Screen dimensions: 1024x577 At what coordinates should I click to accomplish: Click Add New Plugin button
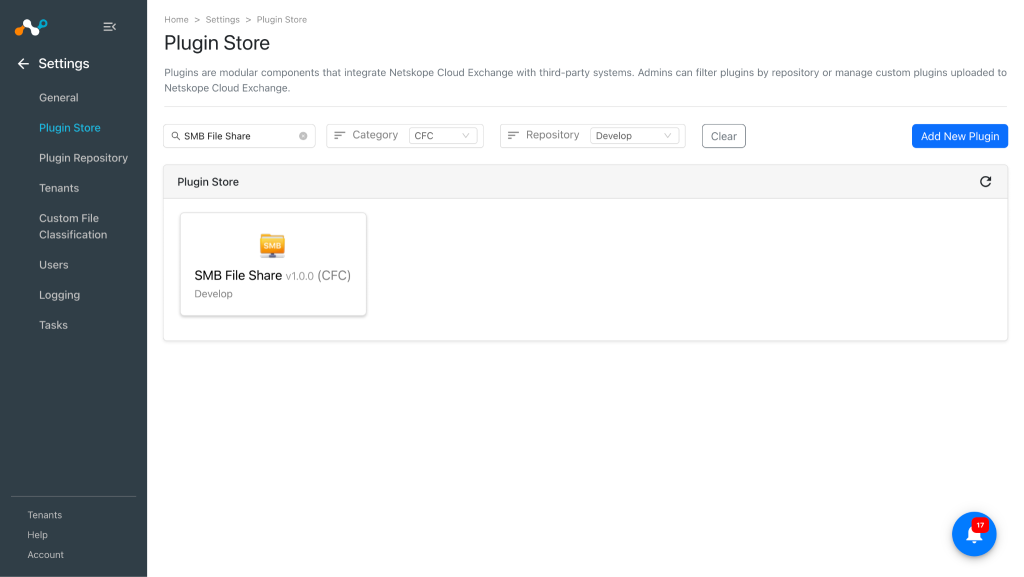point(959,136)
